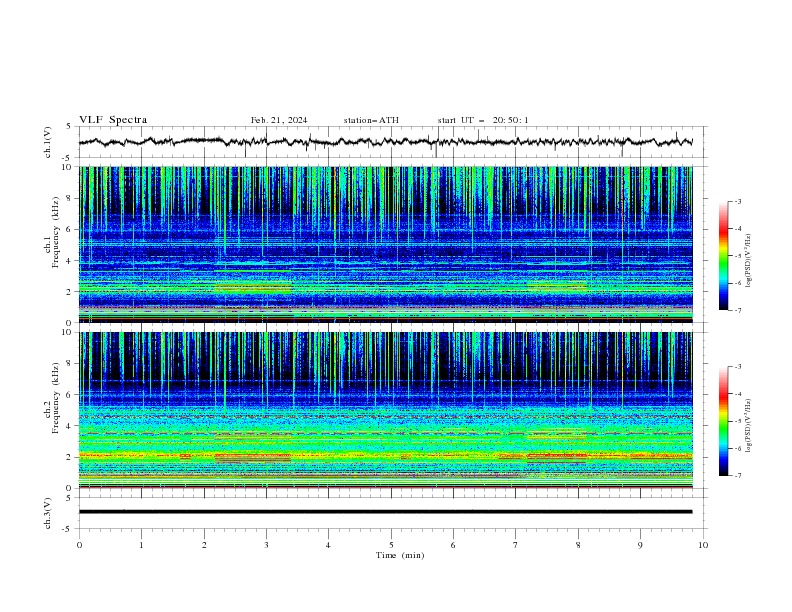Click the "Time (min)" axis label

[x=400, y=555]
